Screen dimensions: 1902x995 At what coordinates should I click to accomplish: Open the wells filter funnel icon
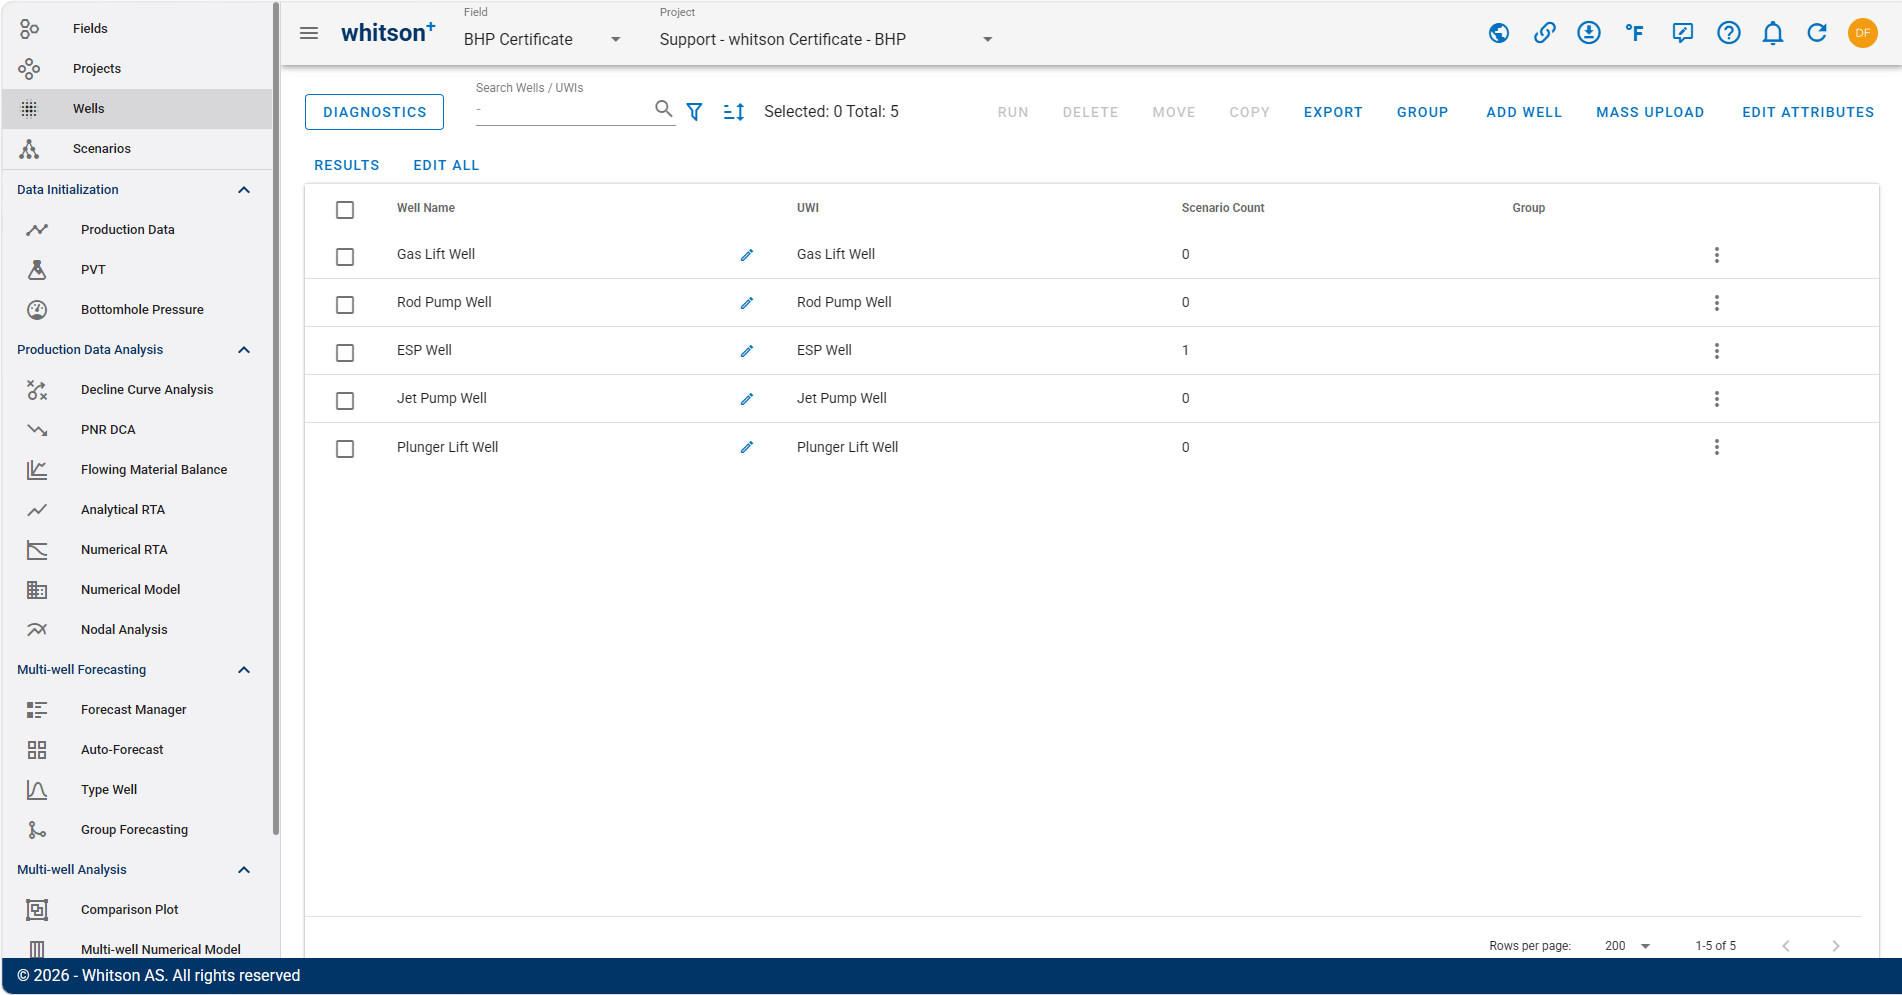694,112
